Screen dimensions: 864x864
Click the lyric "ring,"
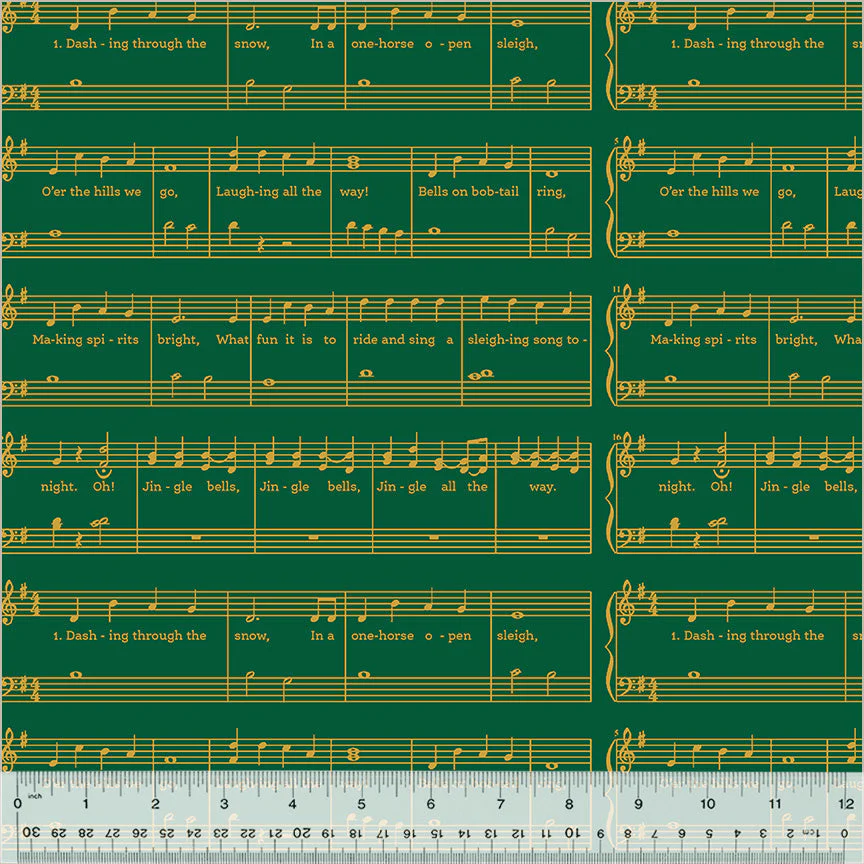click(x=551, y=192)
